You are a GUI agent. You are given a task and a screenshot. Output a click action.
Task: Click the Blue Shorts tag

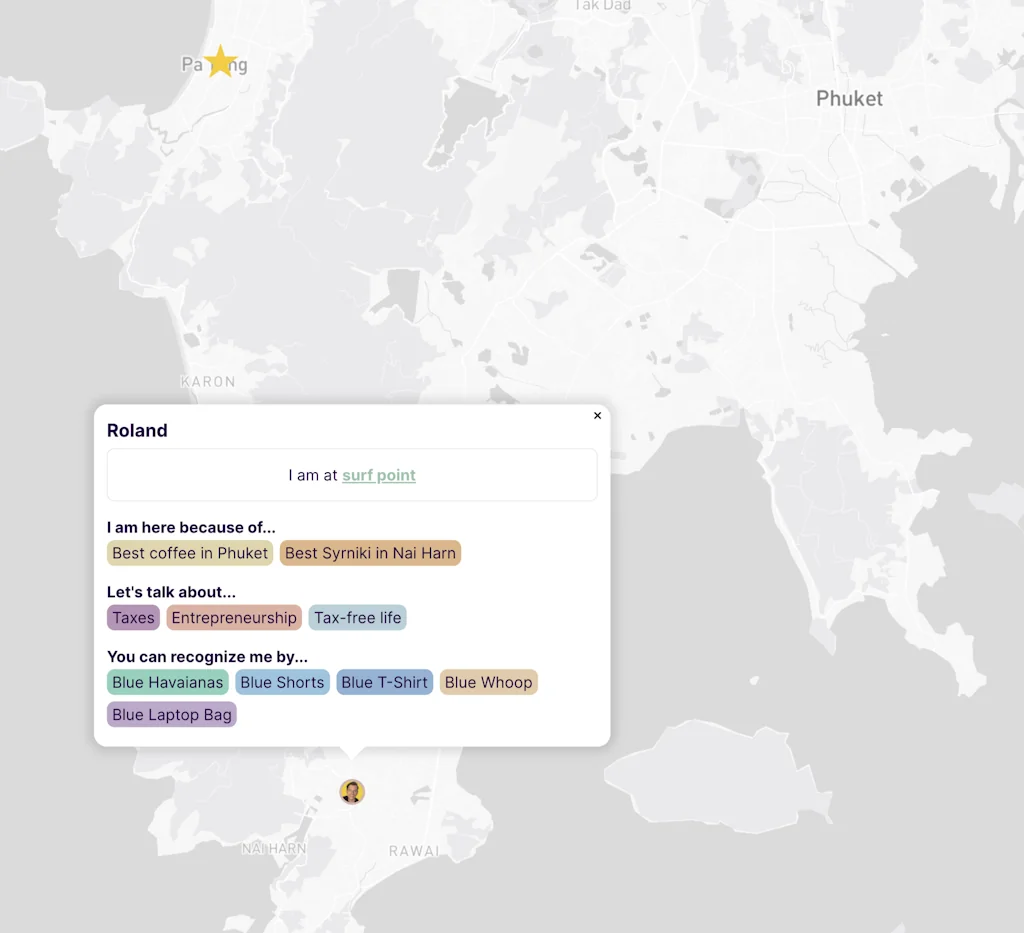(x=282, y=683)
